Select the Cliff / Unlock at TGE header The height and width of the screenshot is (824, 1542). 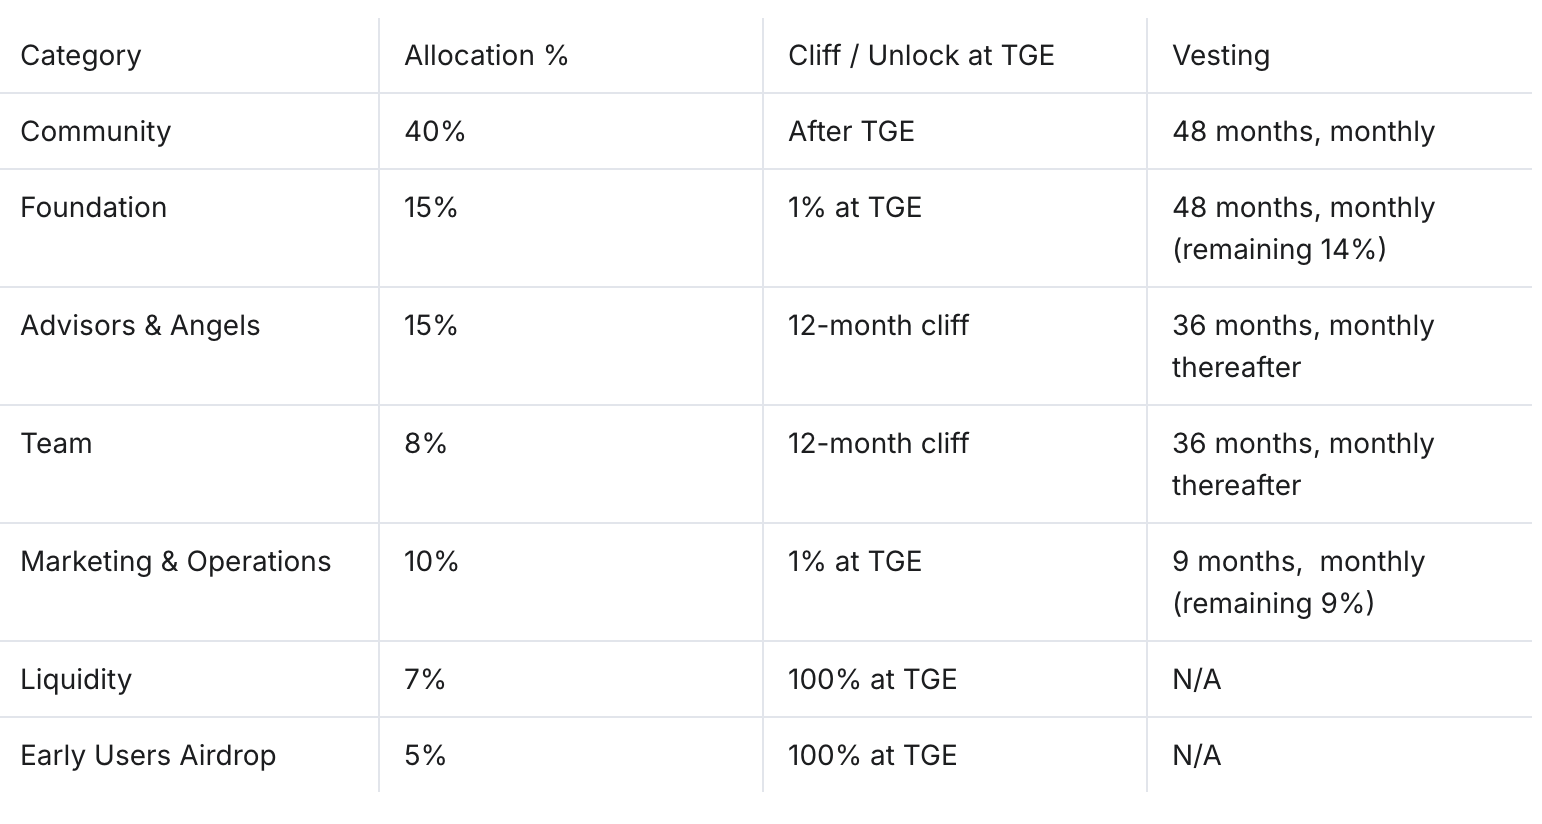pos(921,56)
